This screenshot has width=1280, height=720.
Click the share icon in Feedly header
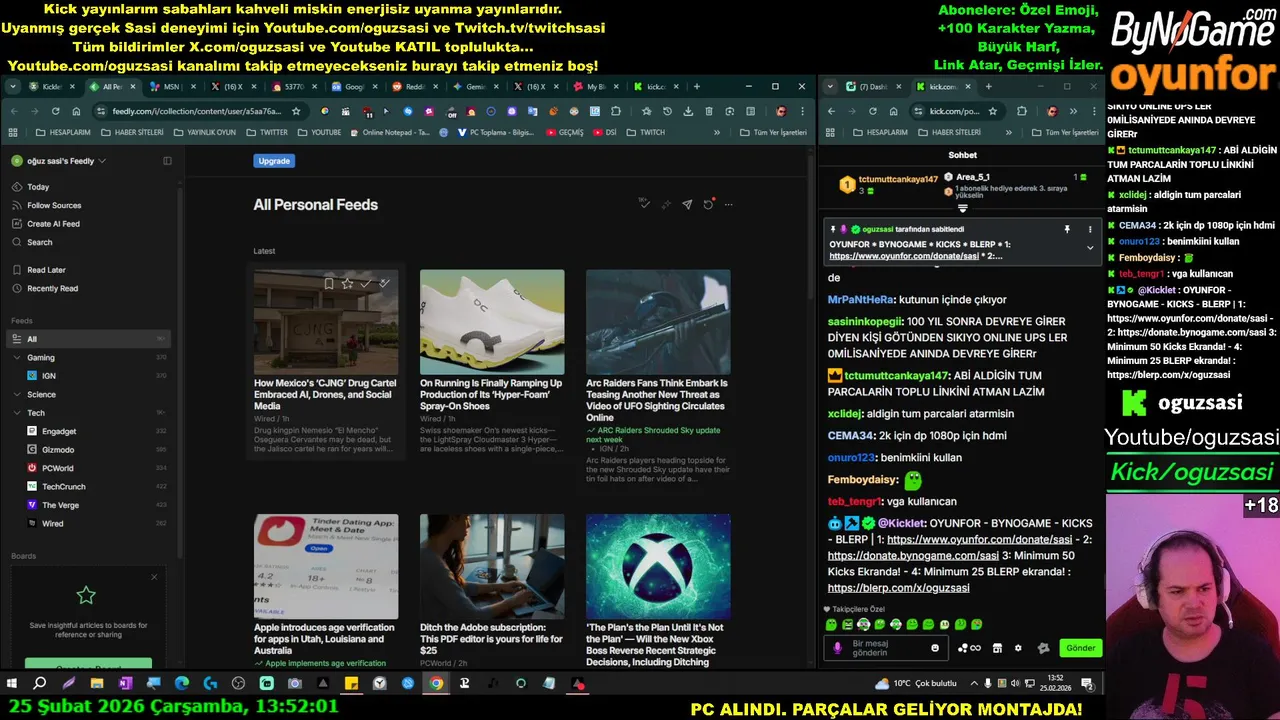[x=687, y=204]
